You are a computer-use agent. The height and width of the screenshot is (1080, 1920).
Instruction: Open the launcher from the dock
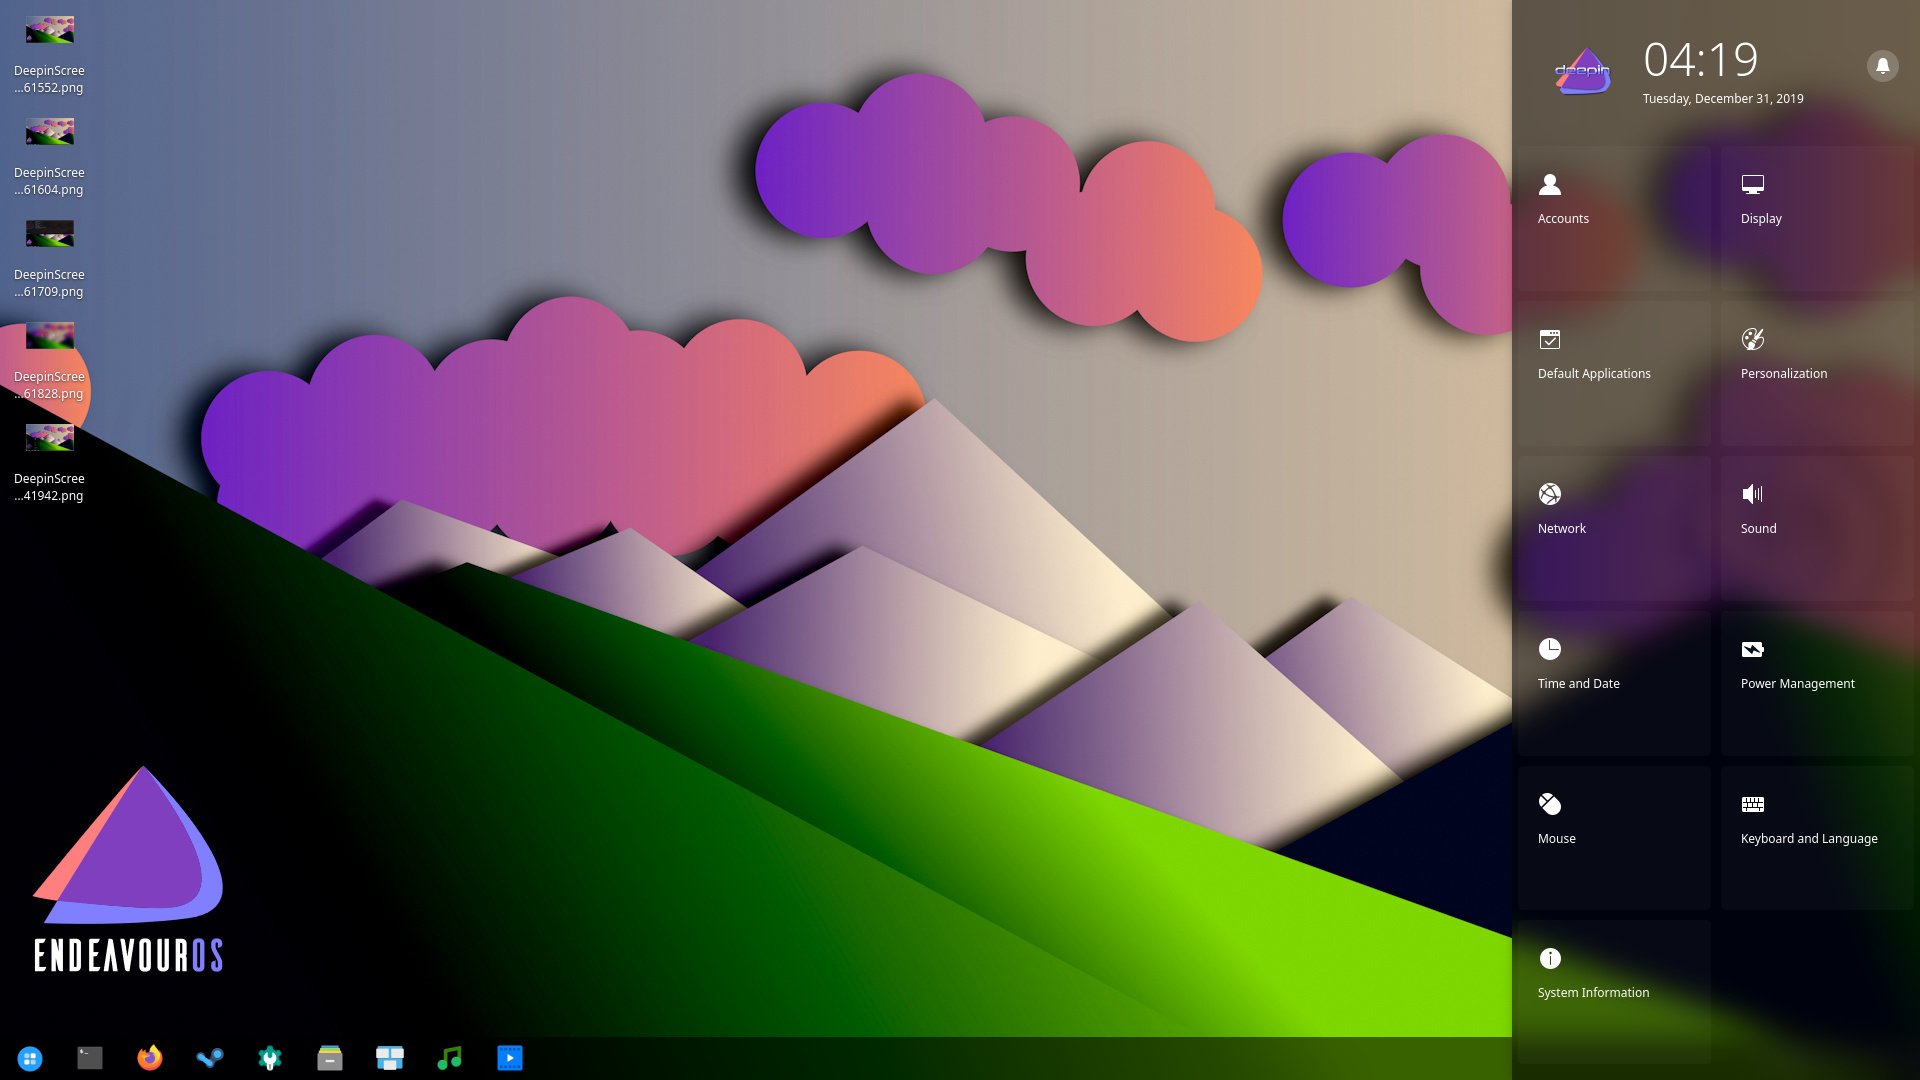pos(30,1058)
